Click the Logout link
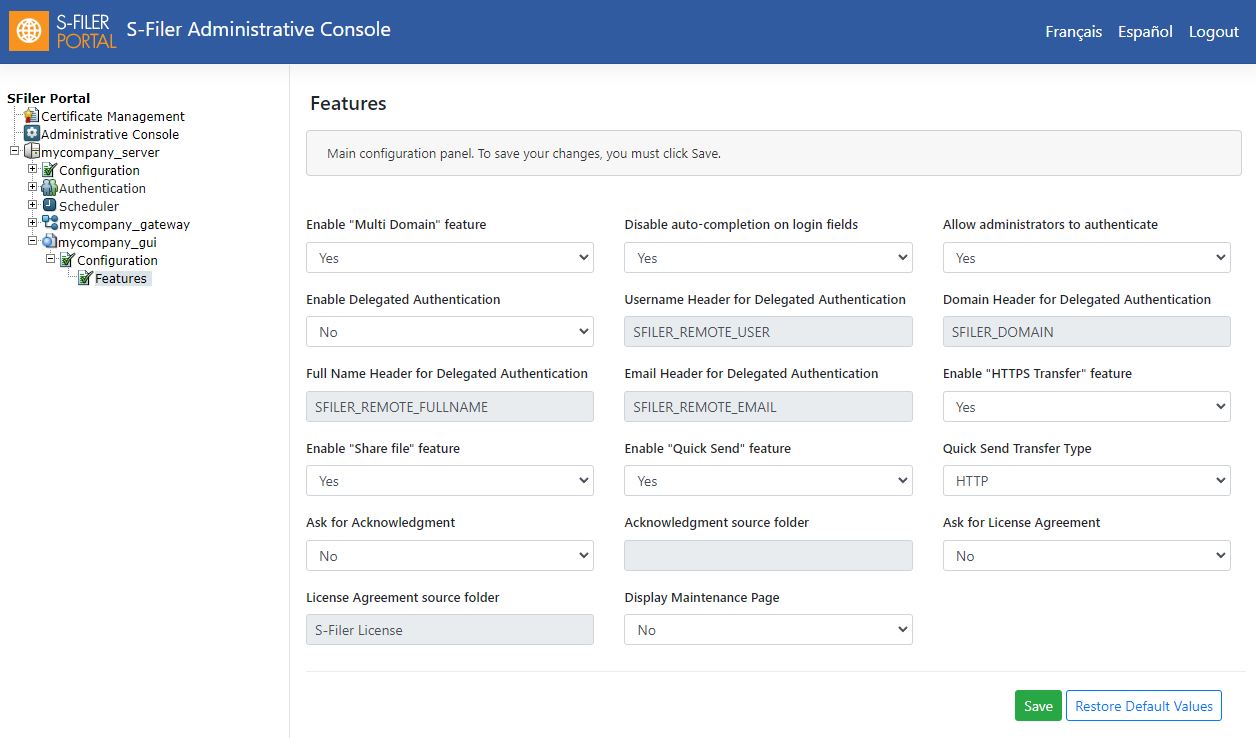This screenshot has height=738, width=1256. 1214,32
